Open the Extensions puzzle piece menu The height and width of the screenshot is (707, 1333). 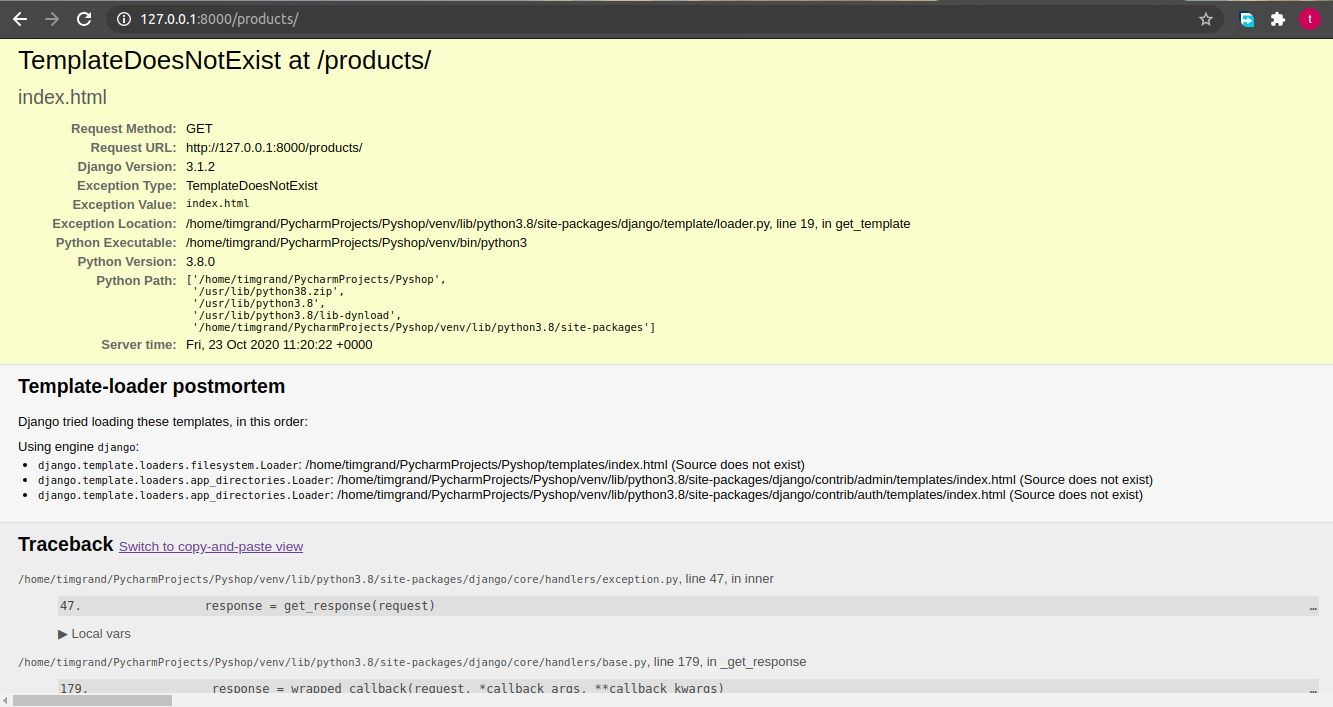(1278, 19)
